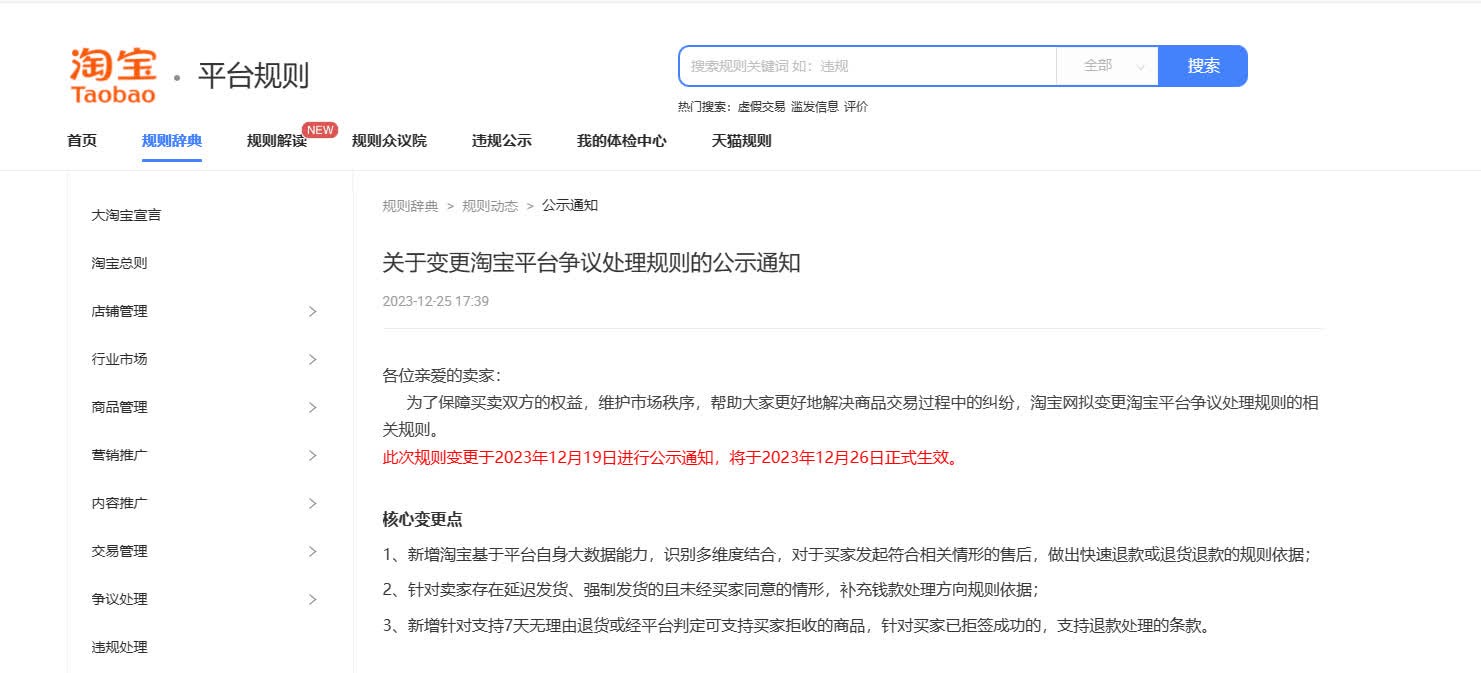Expand the 交易管理 arrow
Screen dimensions: 1481x673
coord(312,551)
